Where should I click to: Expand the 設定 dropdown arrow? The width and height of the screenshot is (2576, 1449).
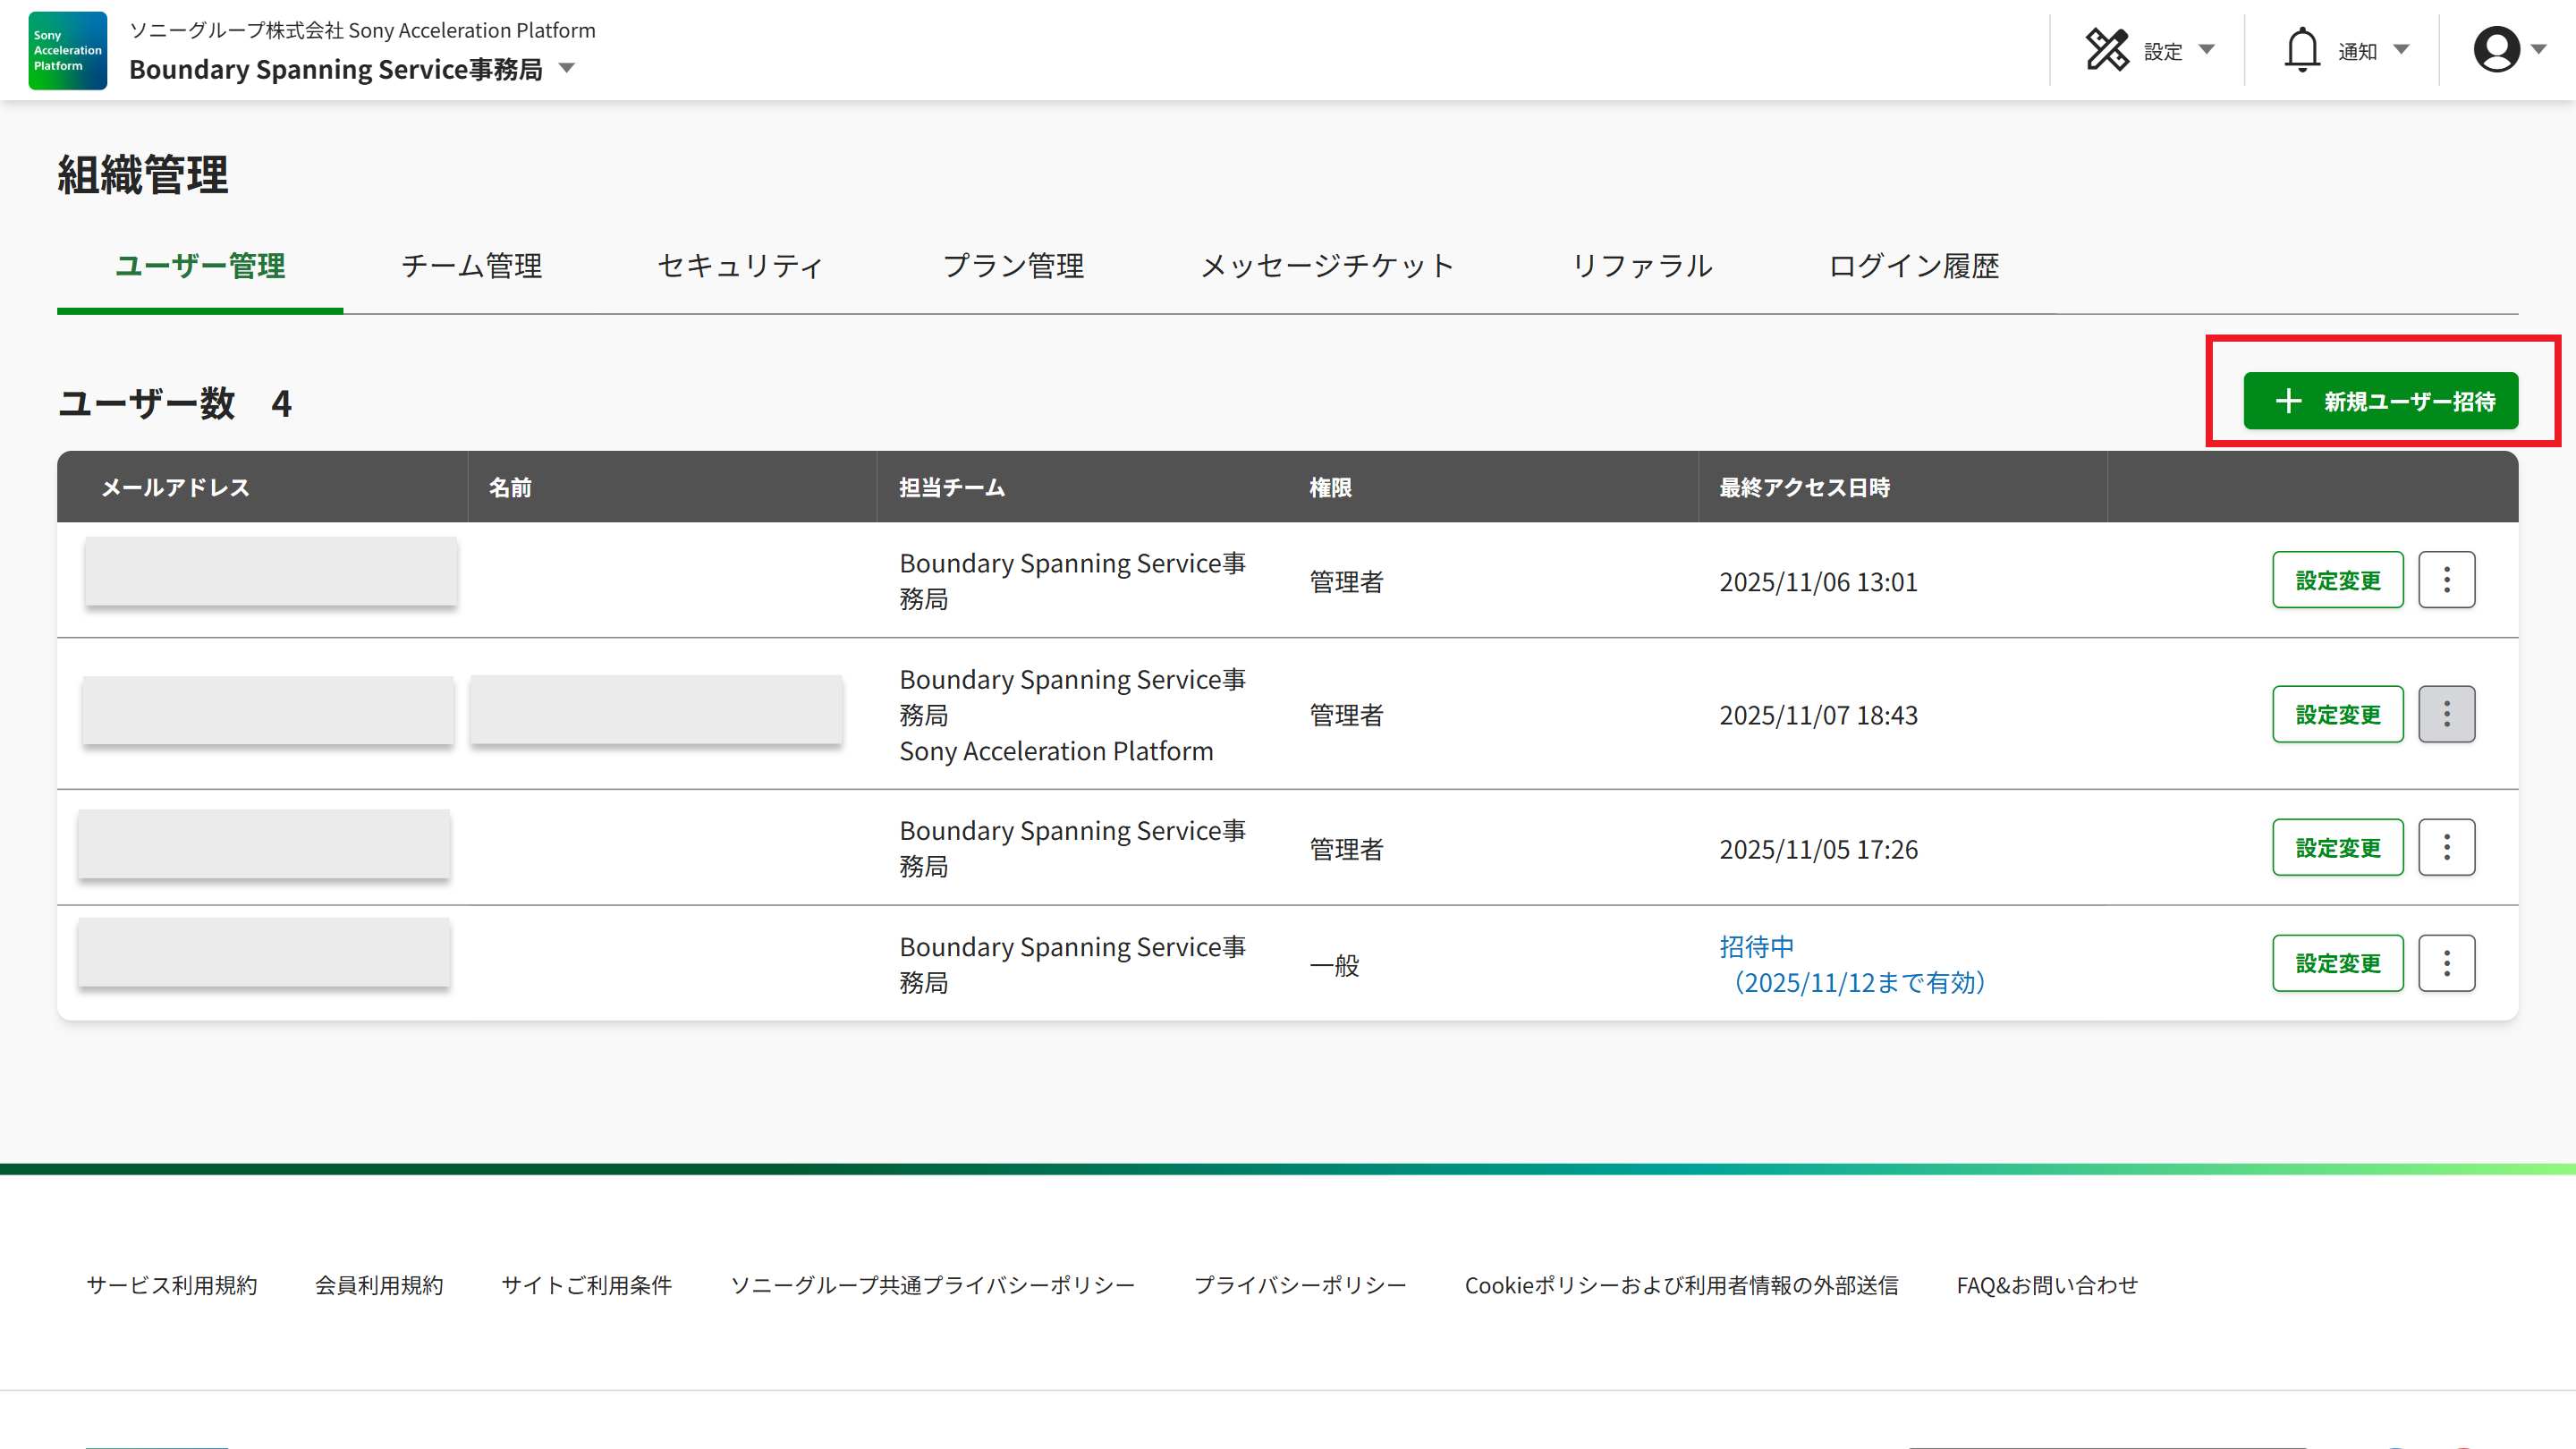pos(2207,50)
